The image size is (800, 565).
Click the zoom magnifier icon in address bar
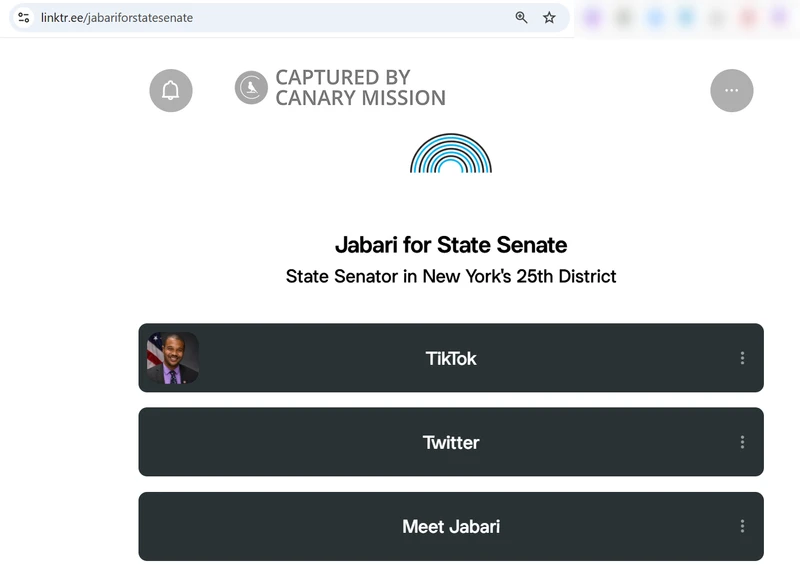click(x=521, y=17)
